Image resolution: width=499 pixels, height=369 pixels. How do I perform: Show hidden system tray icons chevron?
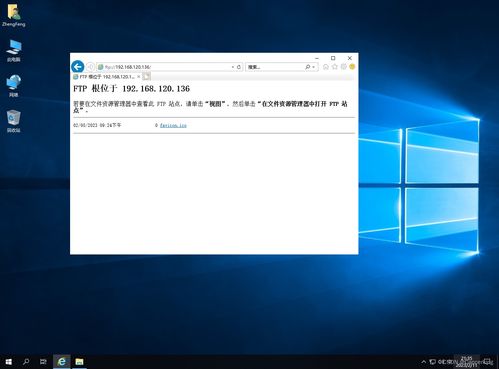pyautogui.click(x=424, y=362)
